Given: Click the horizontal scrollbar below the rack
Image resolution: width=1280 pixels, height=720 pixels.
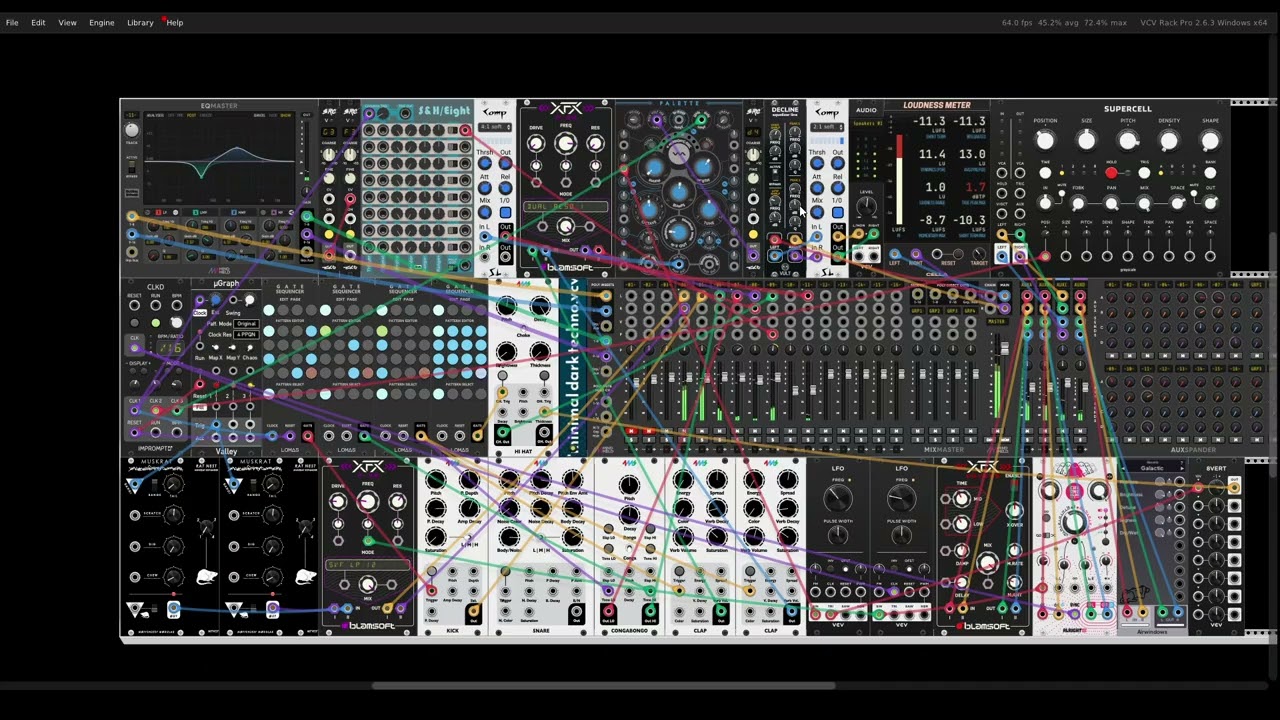Looking at the screenshot, I should (603, 686).
